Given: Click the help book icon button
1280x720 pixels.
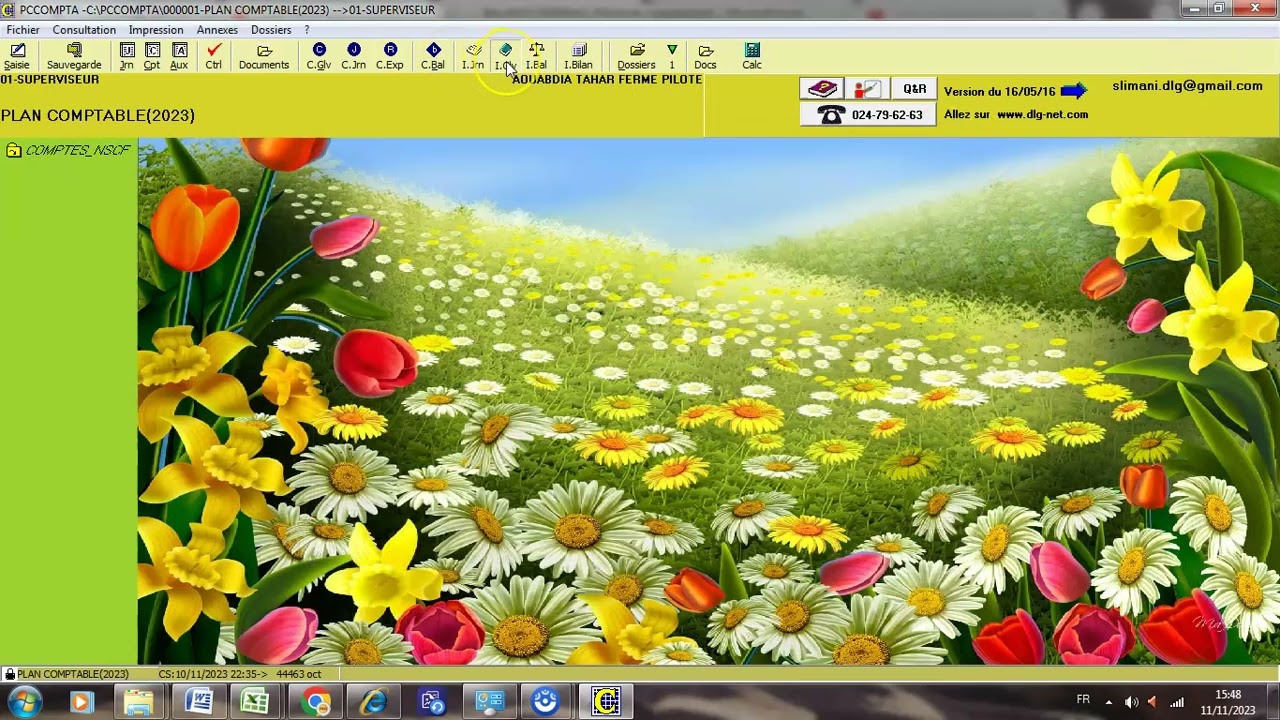Looking at the screenshot, I should (822, 89).
